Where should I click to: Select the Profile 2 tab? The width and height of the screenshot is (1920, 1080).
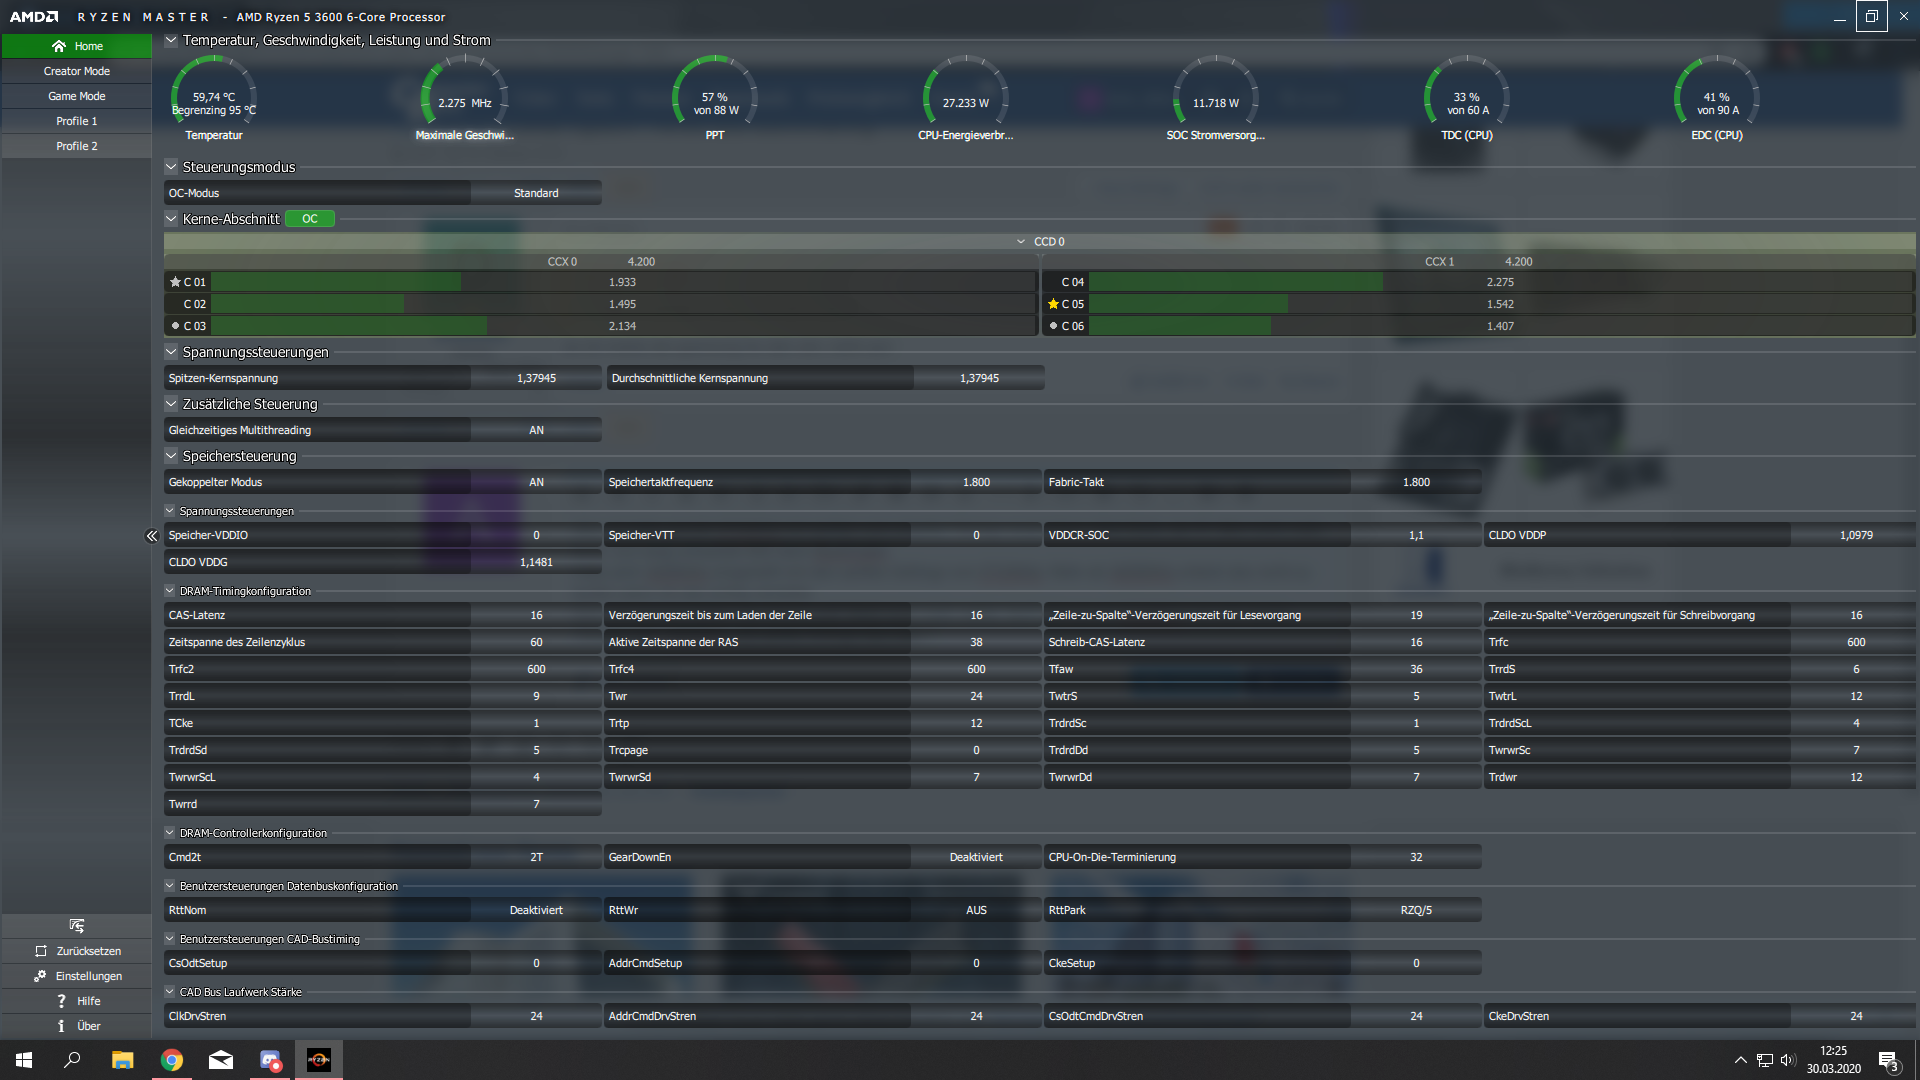[x=77, y=146]
